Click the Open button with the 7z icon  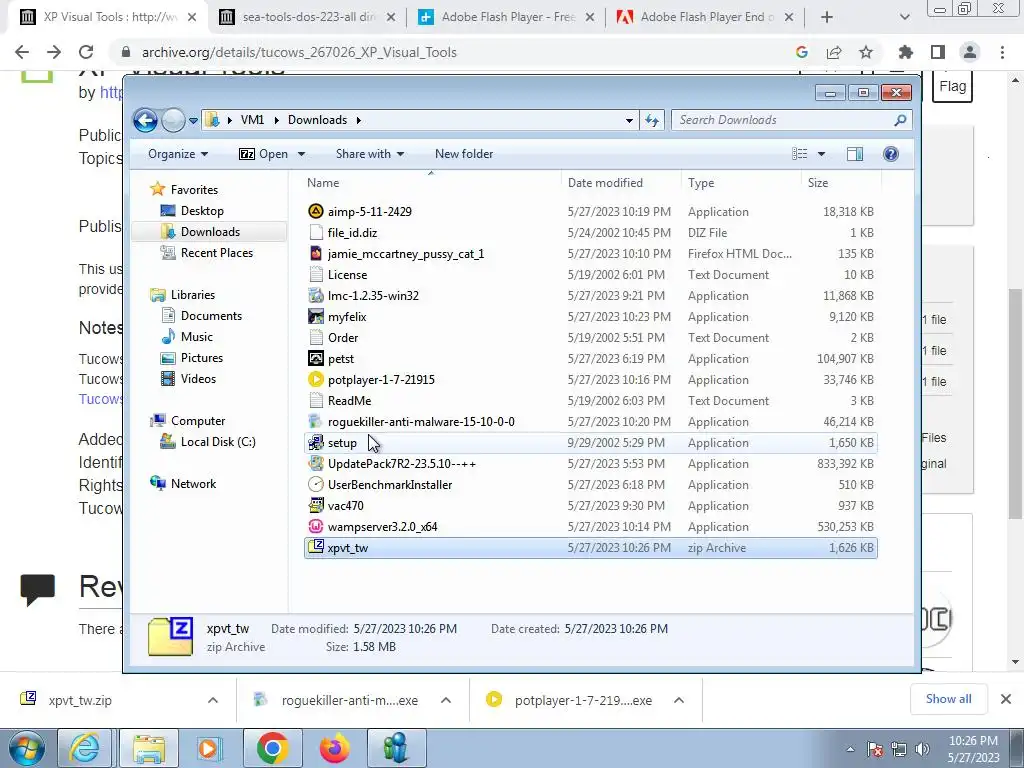(x=264, y=154)
